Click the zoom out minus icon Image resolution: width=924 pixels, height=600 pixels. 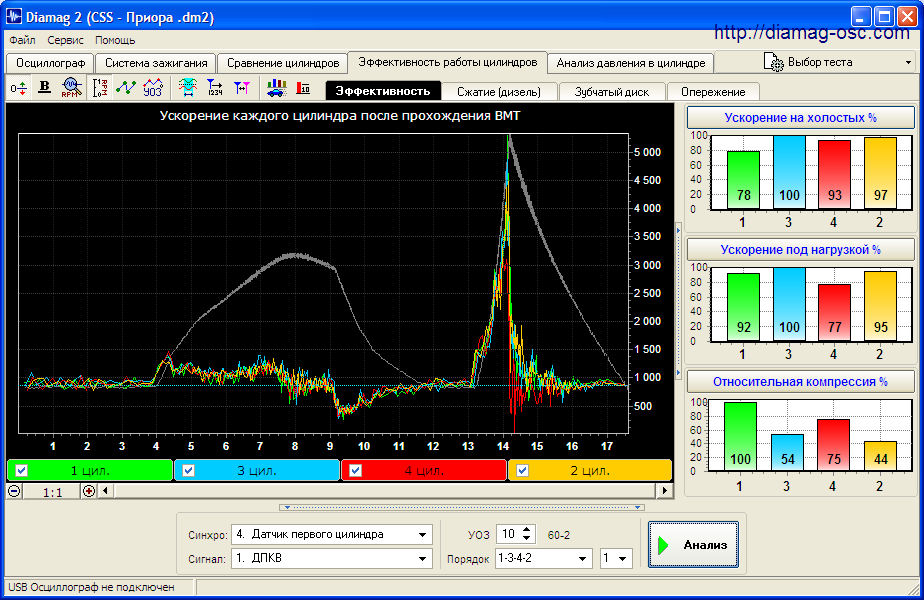[x=14, y=491]
